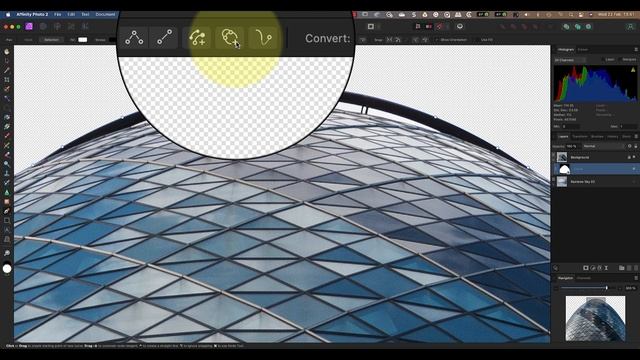Select the Erase Brush tool
The image size is (640, 360).
coord(7,155)
